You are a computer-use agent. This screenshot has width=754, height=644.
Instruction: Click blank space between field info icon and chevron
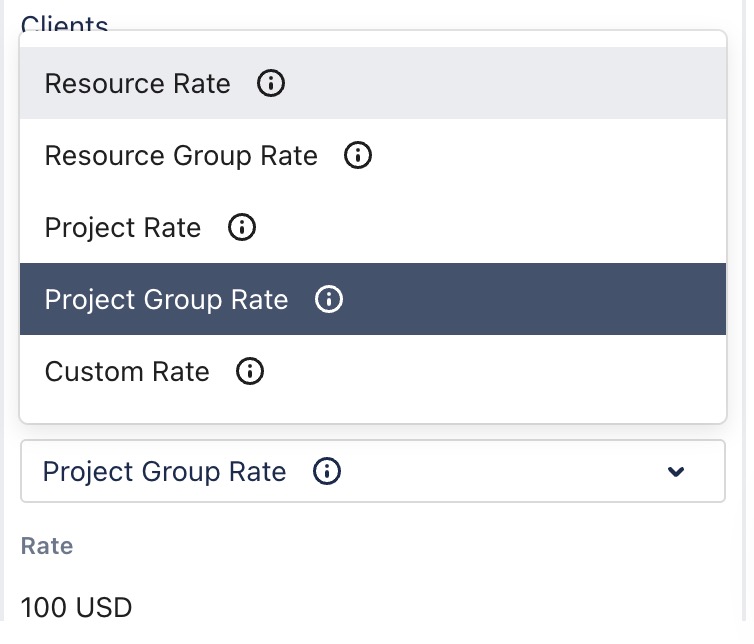click(500, 472)
